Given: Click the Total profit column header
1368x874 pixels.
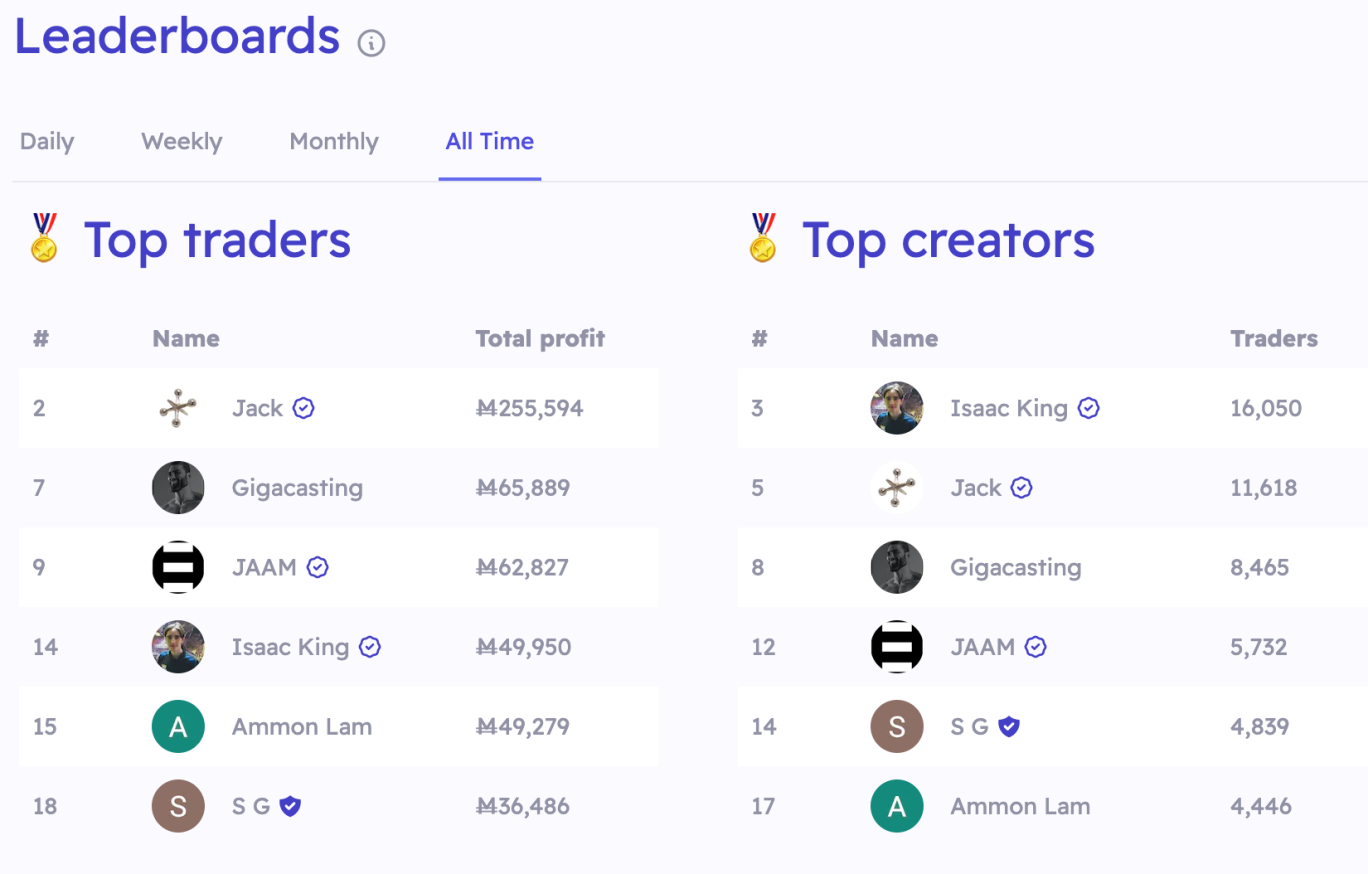Looking at the screenshot, I should 540,339.
